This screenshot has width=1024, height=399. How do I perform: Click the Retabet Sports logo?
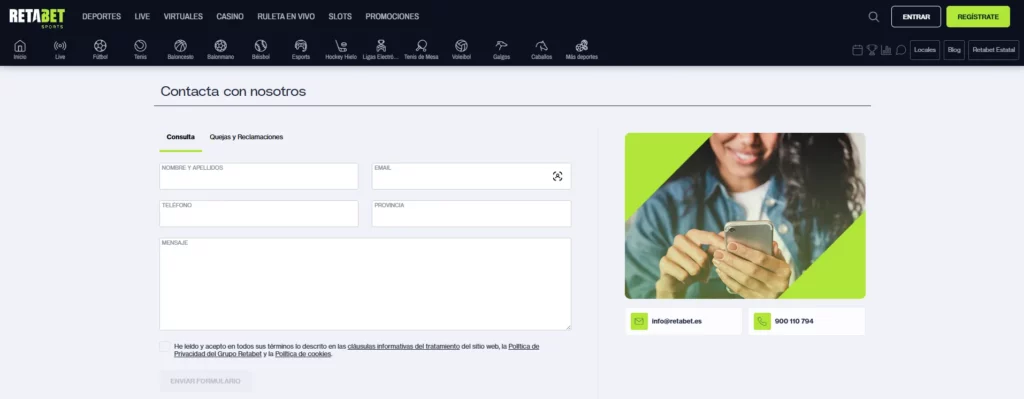37,18
